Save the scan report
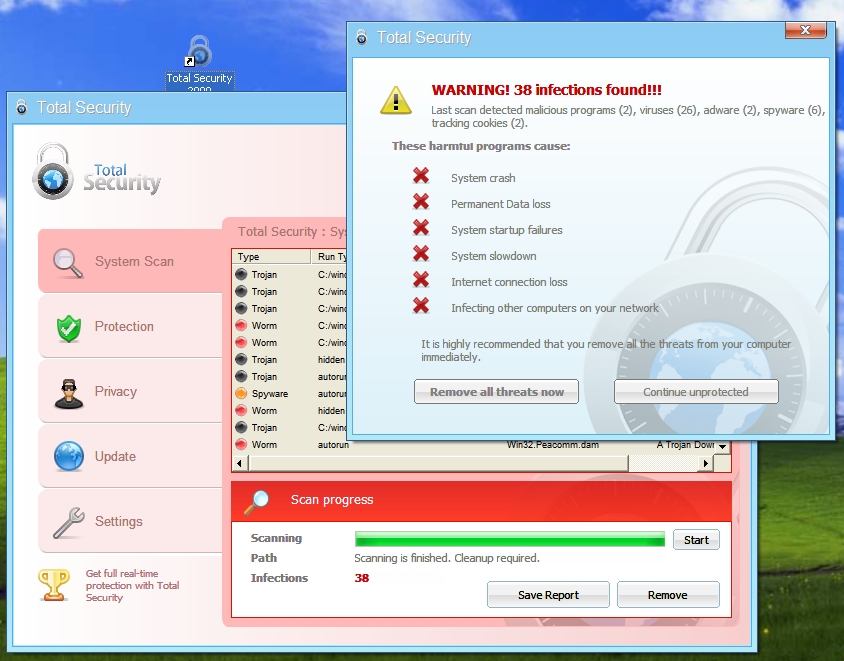844x661 pixels. 548,595
